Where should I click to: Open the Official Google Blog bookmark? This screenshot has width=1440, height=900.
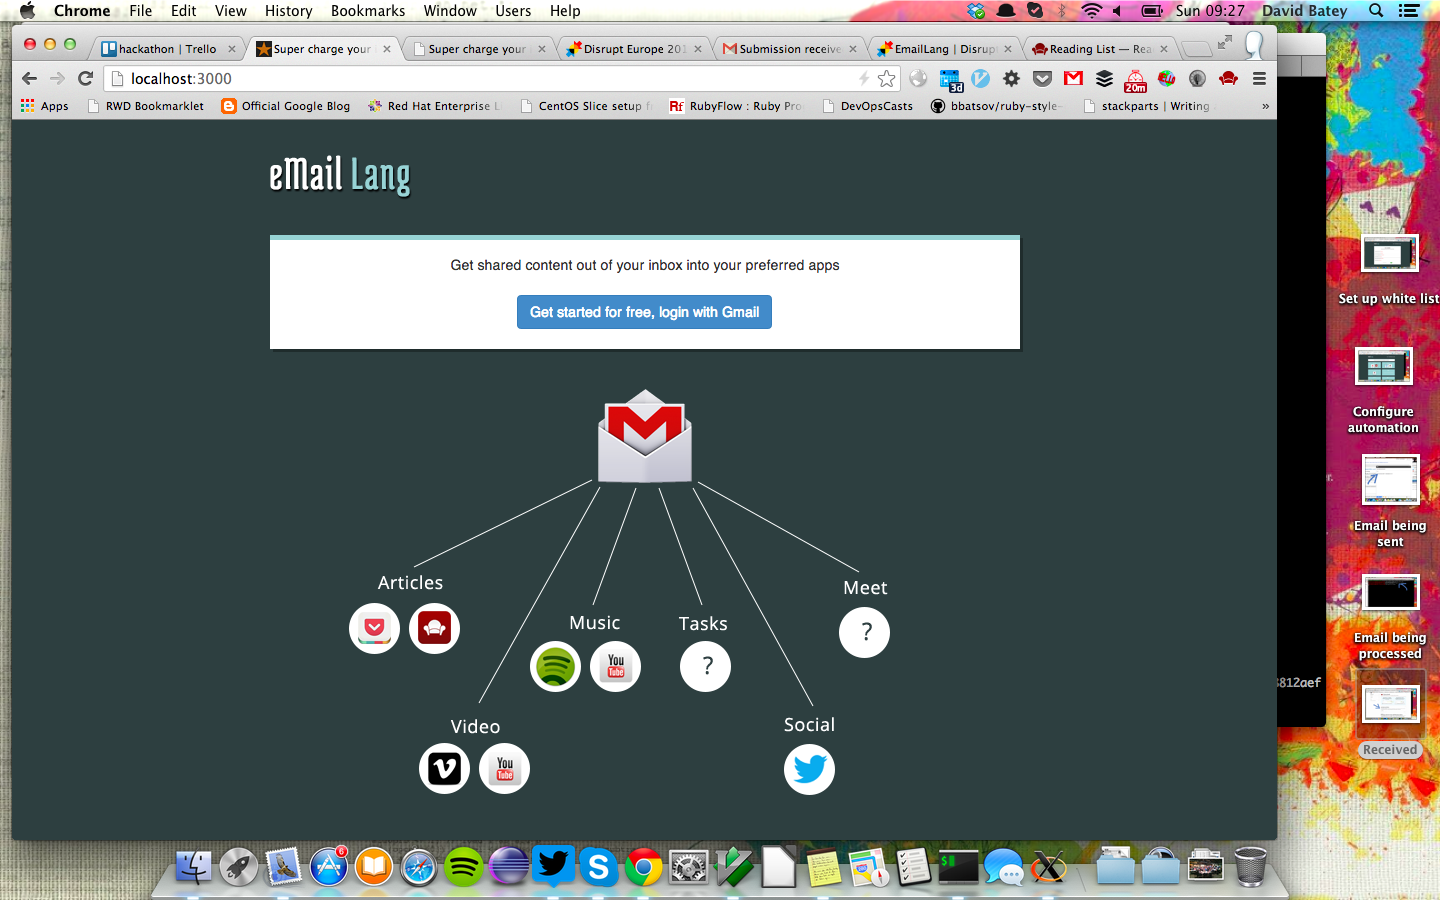click(x=286, y=105)
